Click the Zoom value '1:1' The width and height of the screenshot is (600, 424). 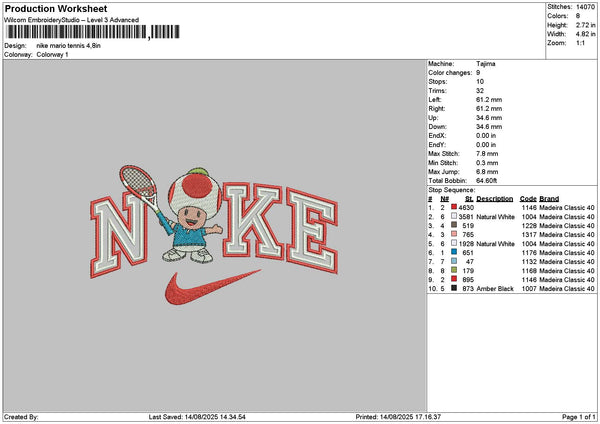pos(580,43)
